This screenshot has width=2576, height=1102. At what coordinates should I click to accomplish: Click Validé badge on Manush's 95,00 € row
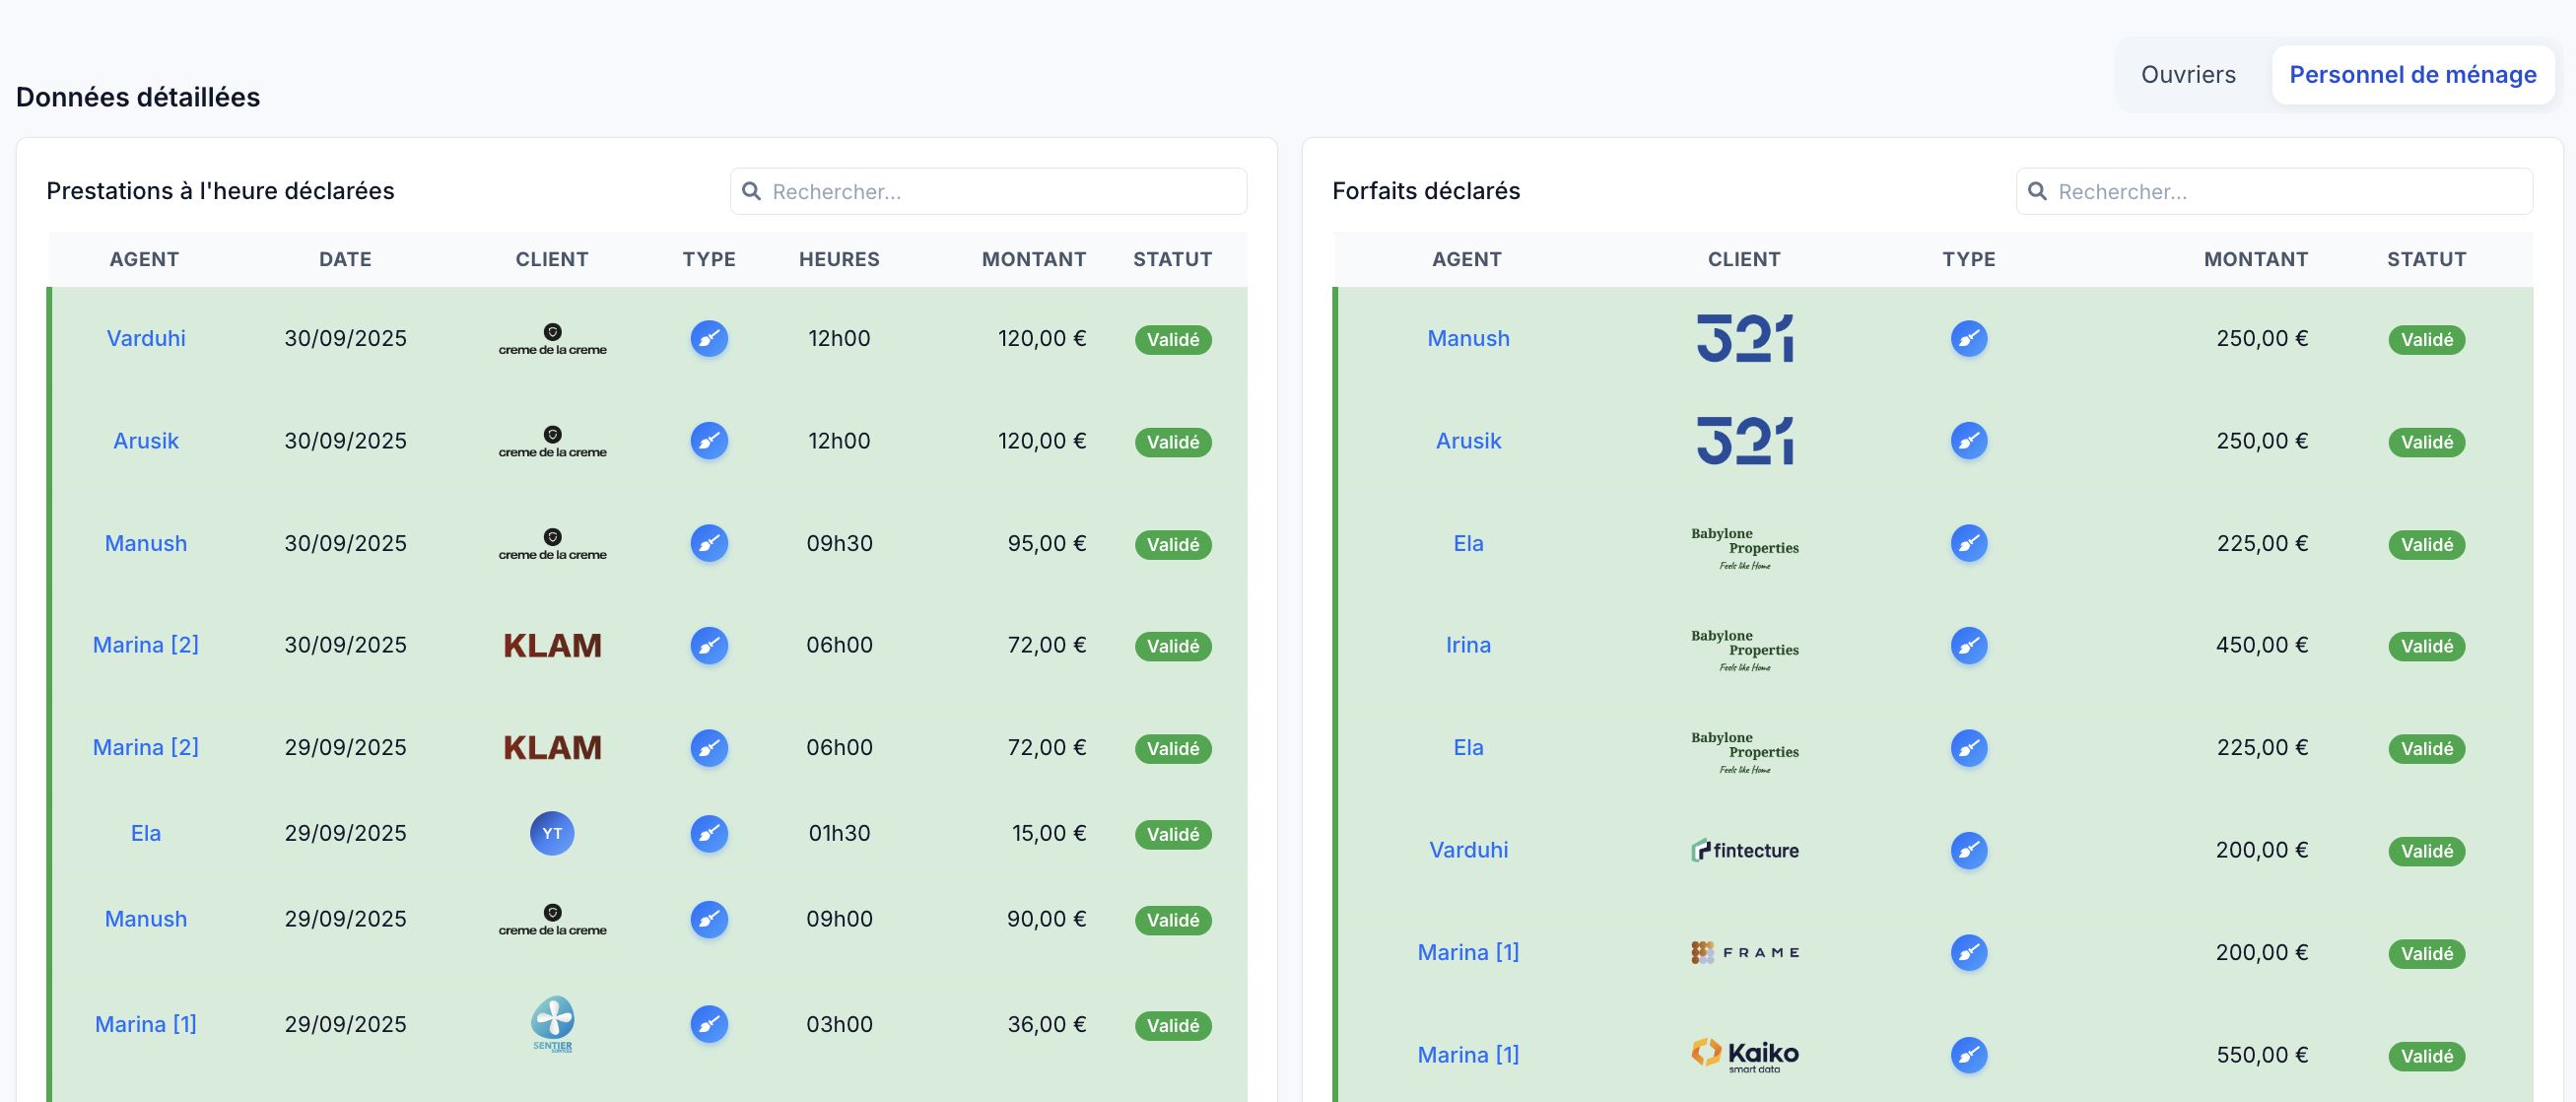point(1172,544)
